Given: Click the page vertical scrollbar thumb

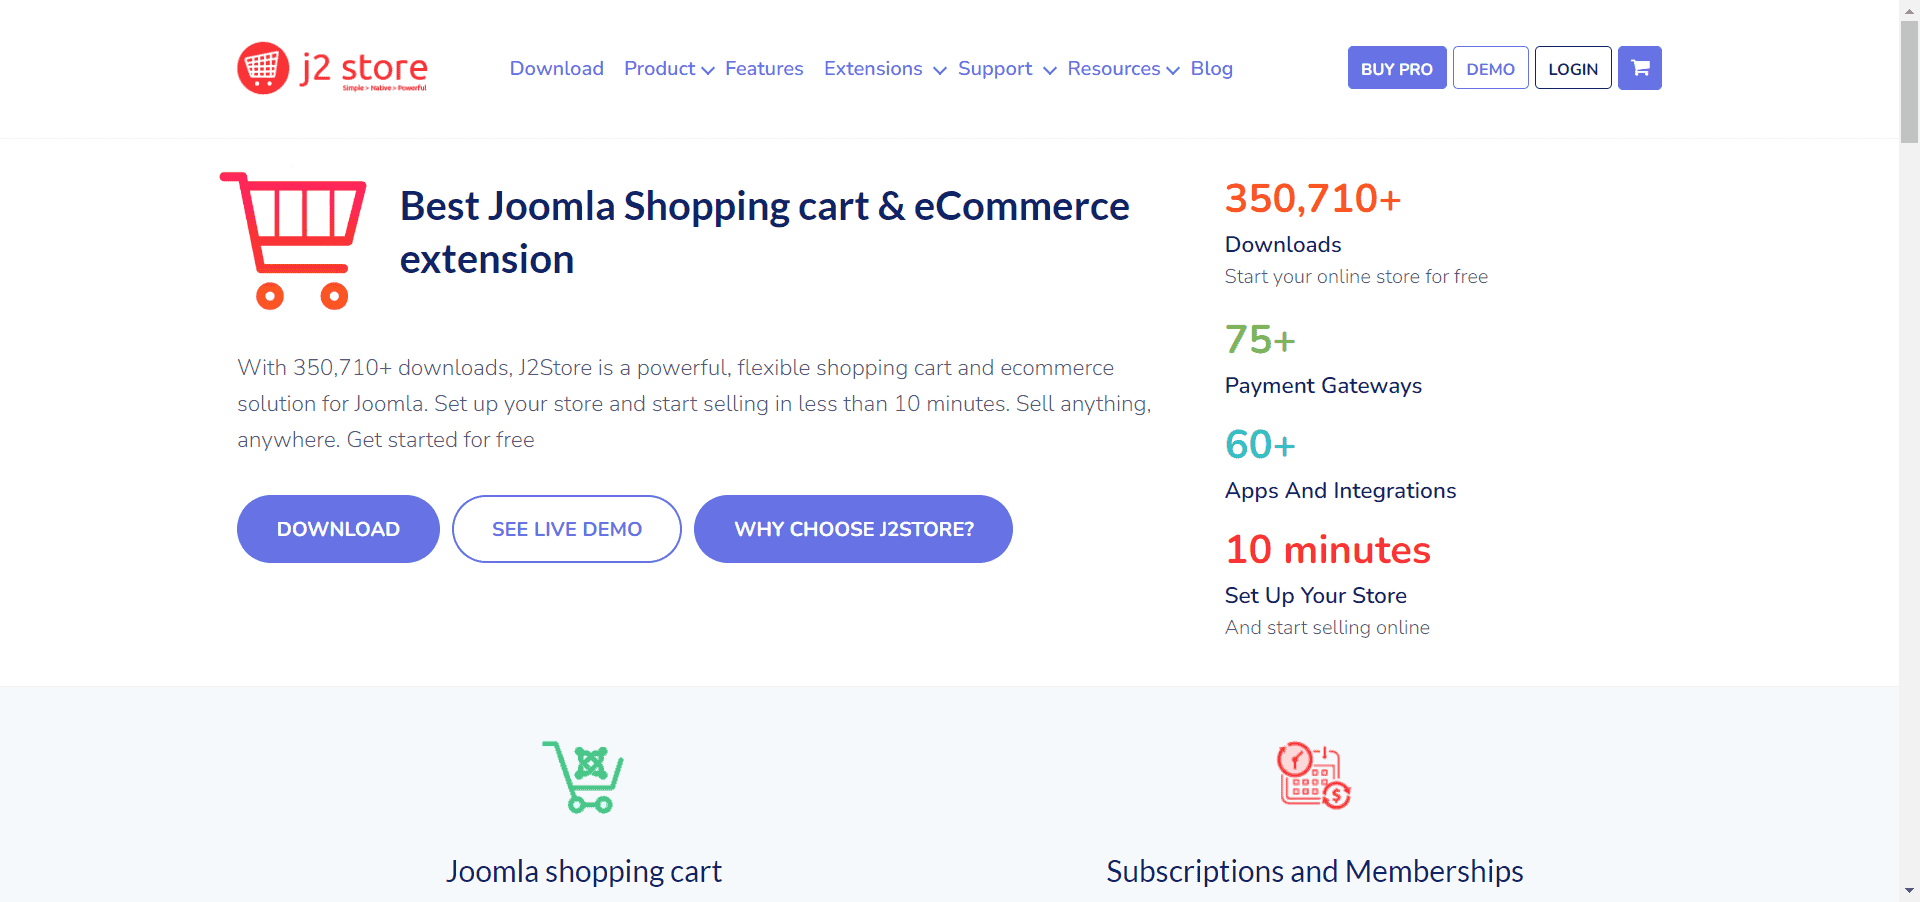Looking at the screenshot, I should (1909, 82).
